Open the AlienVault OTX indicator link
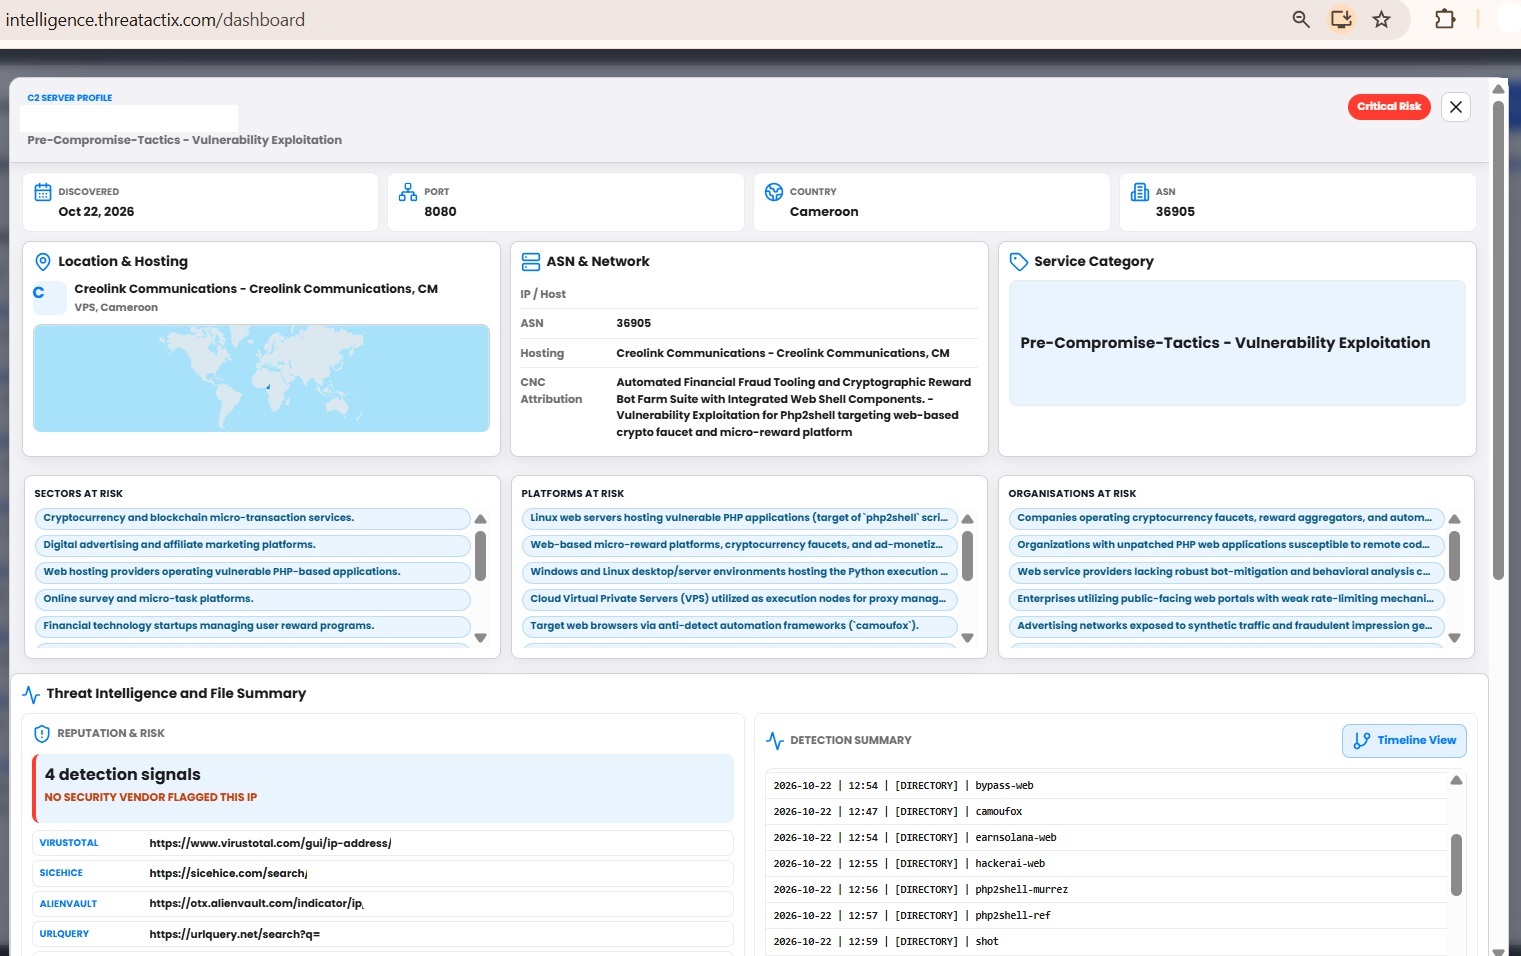The image size is (1521, 956). pos(256,903)
